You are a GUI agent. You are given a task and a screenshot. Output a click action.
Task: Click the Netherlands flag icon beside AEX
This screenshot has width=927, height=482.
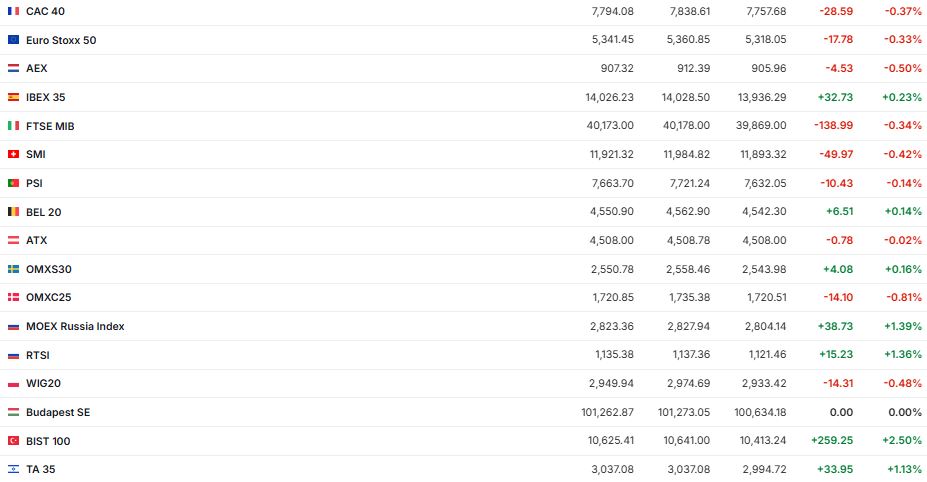(x=13, y=69)
